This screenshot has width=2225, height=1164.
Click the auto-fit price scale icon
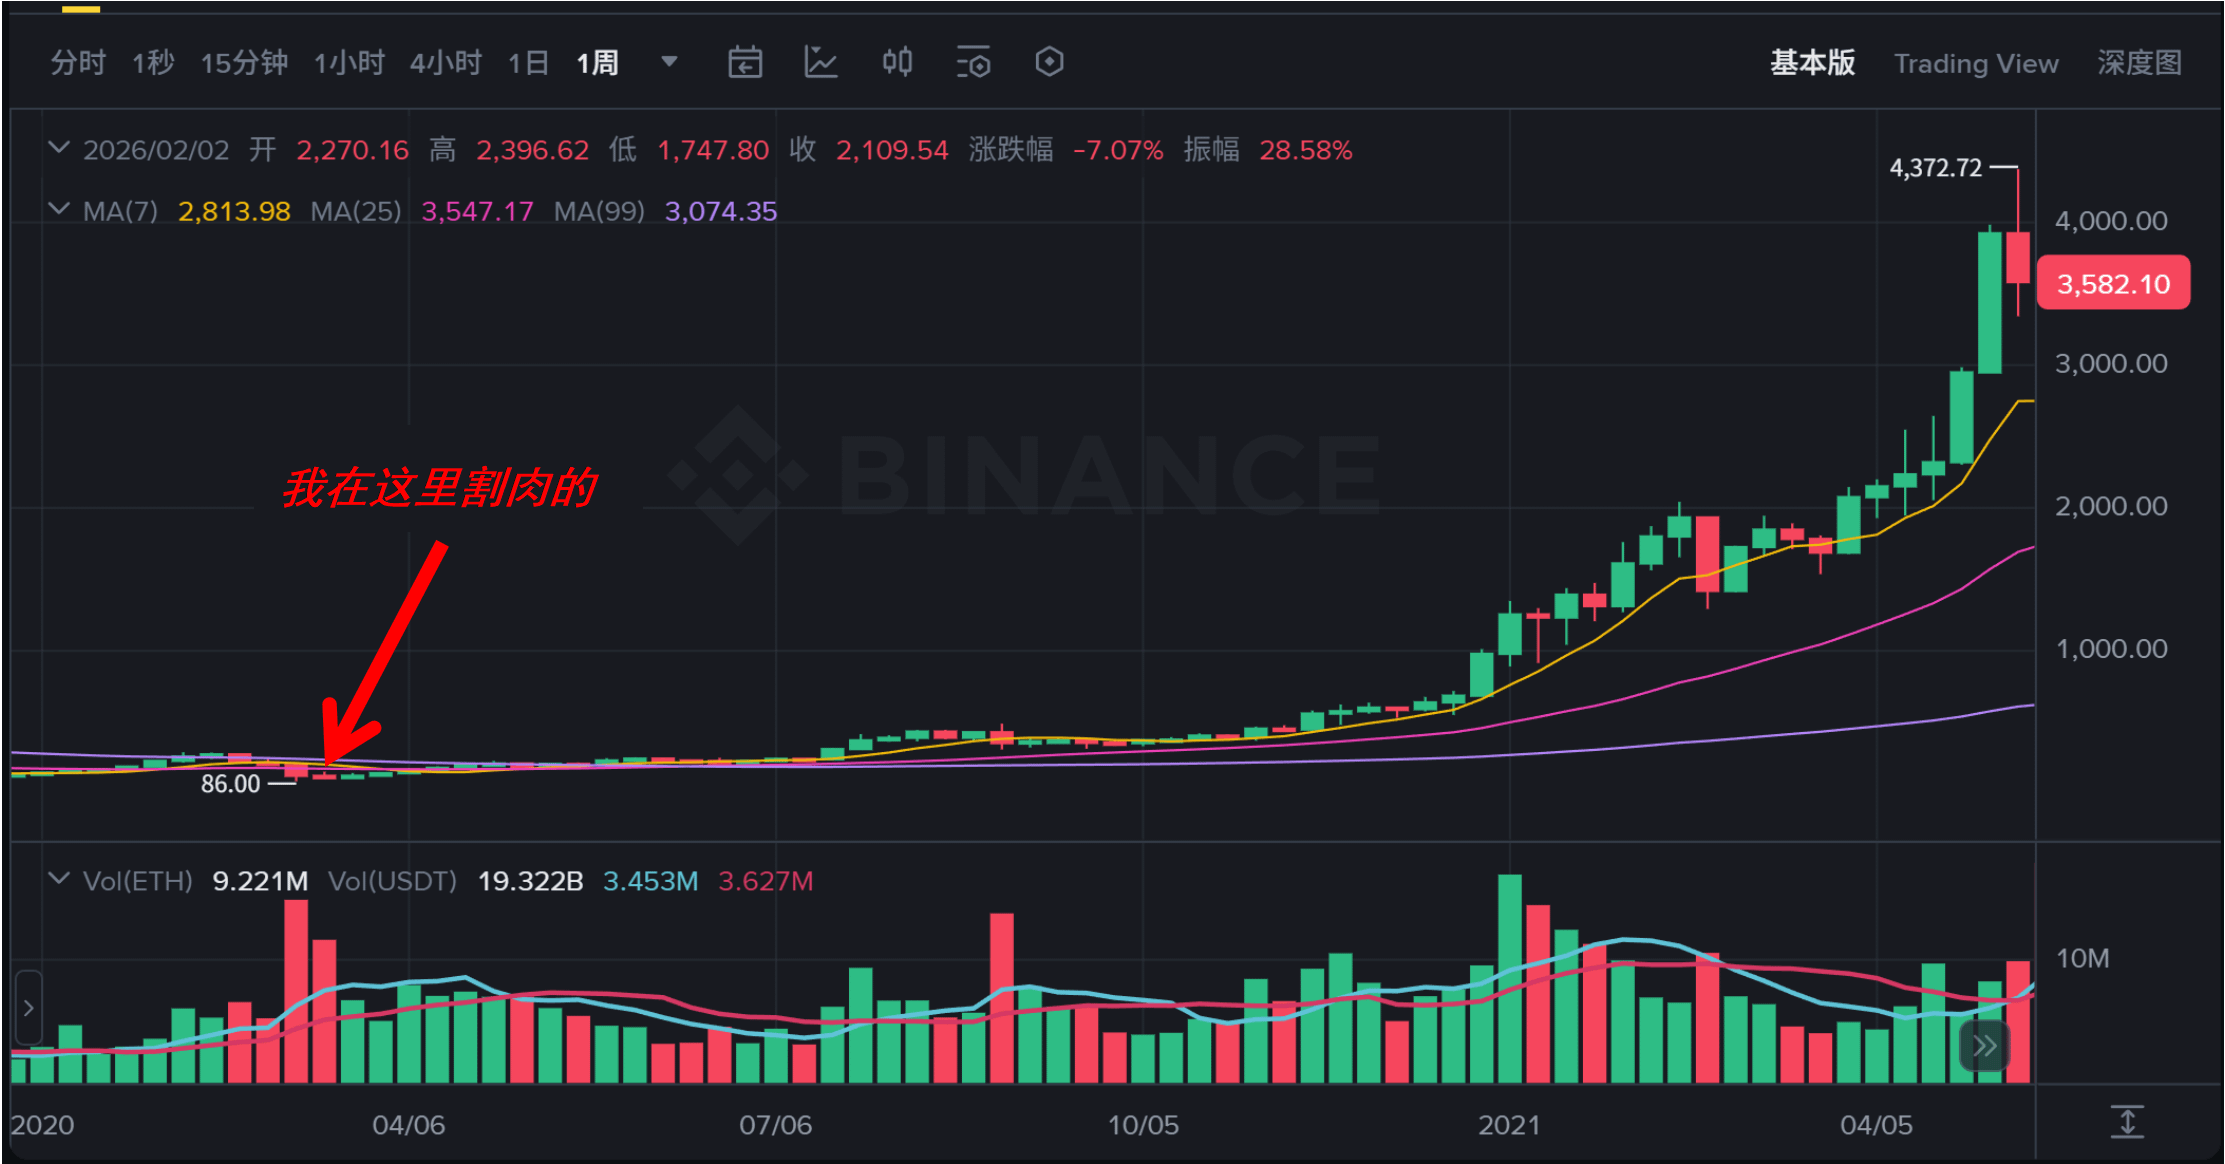[2127, 1122]
